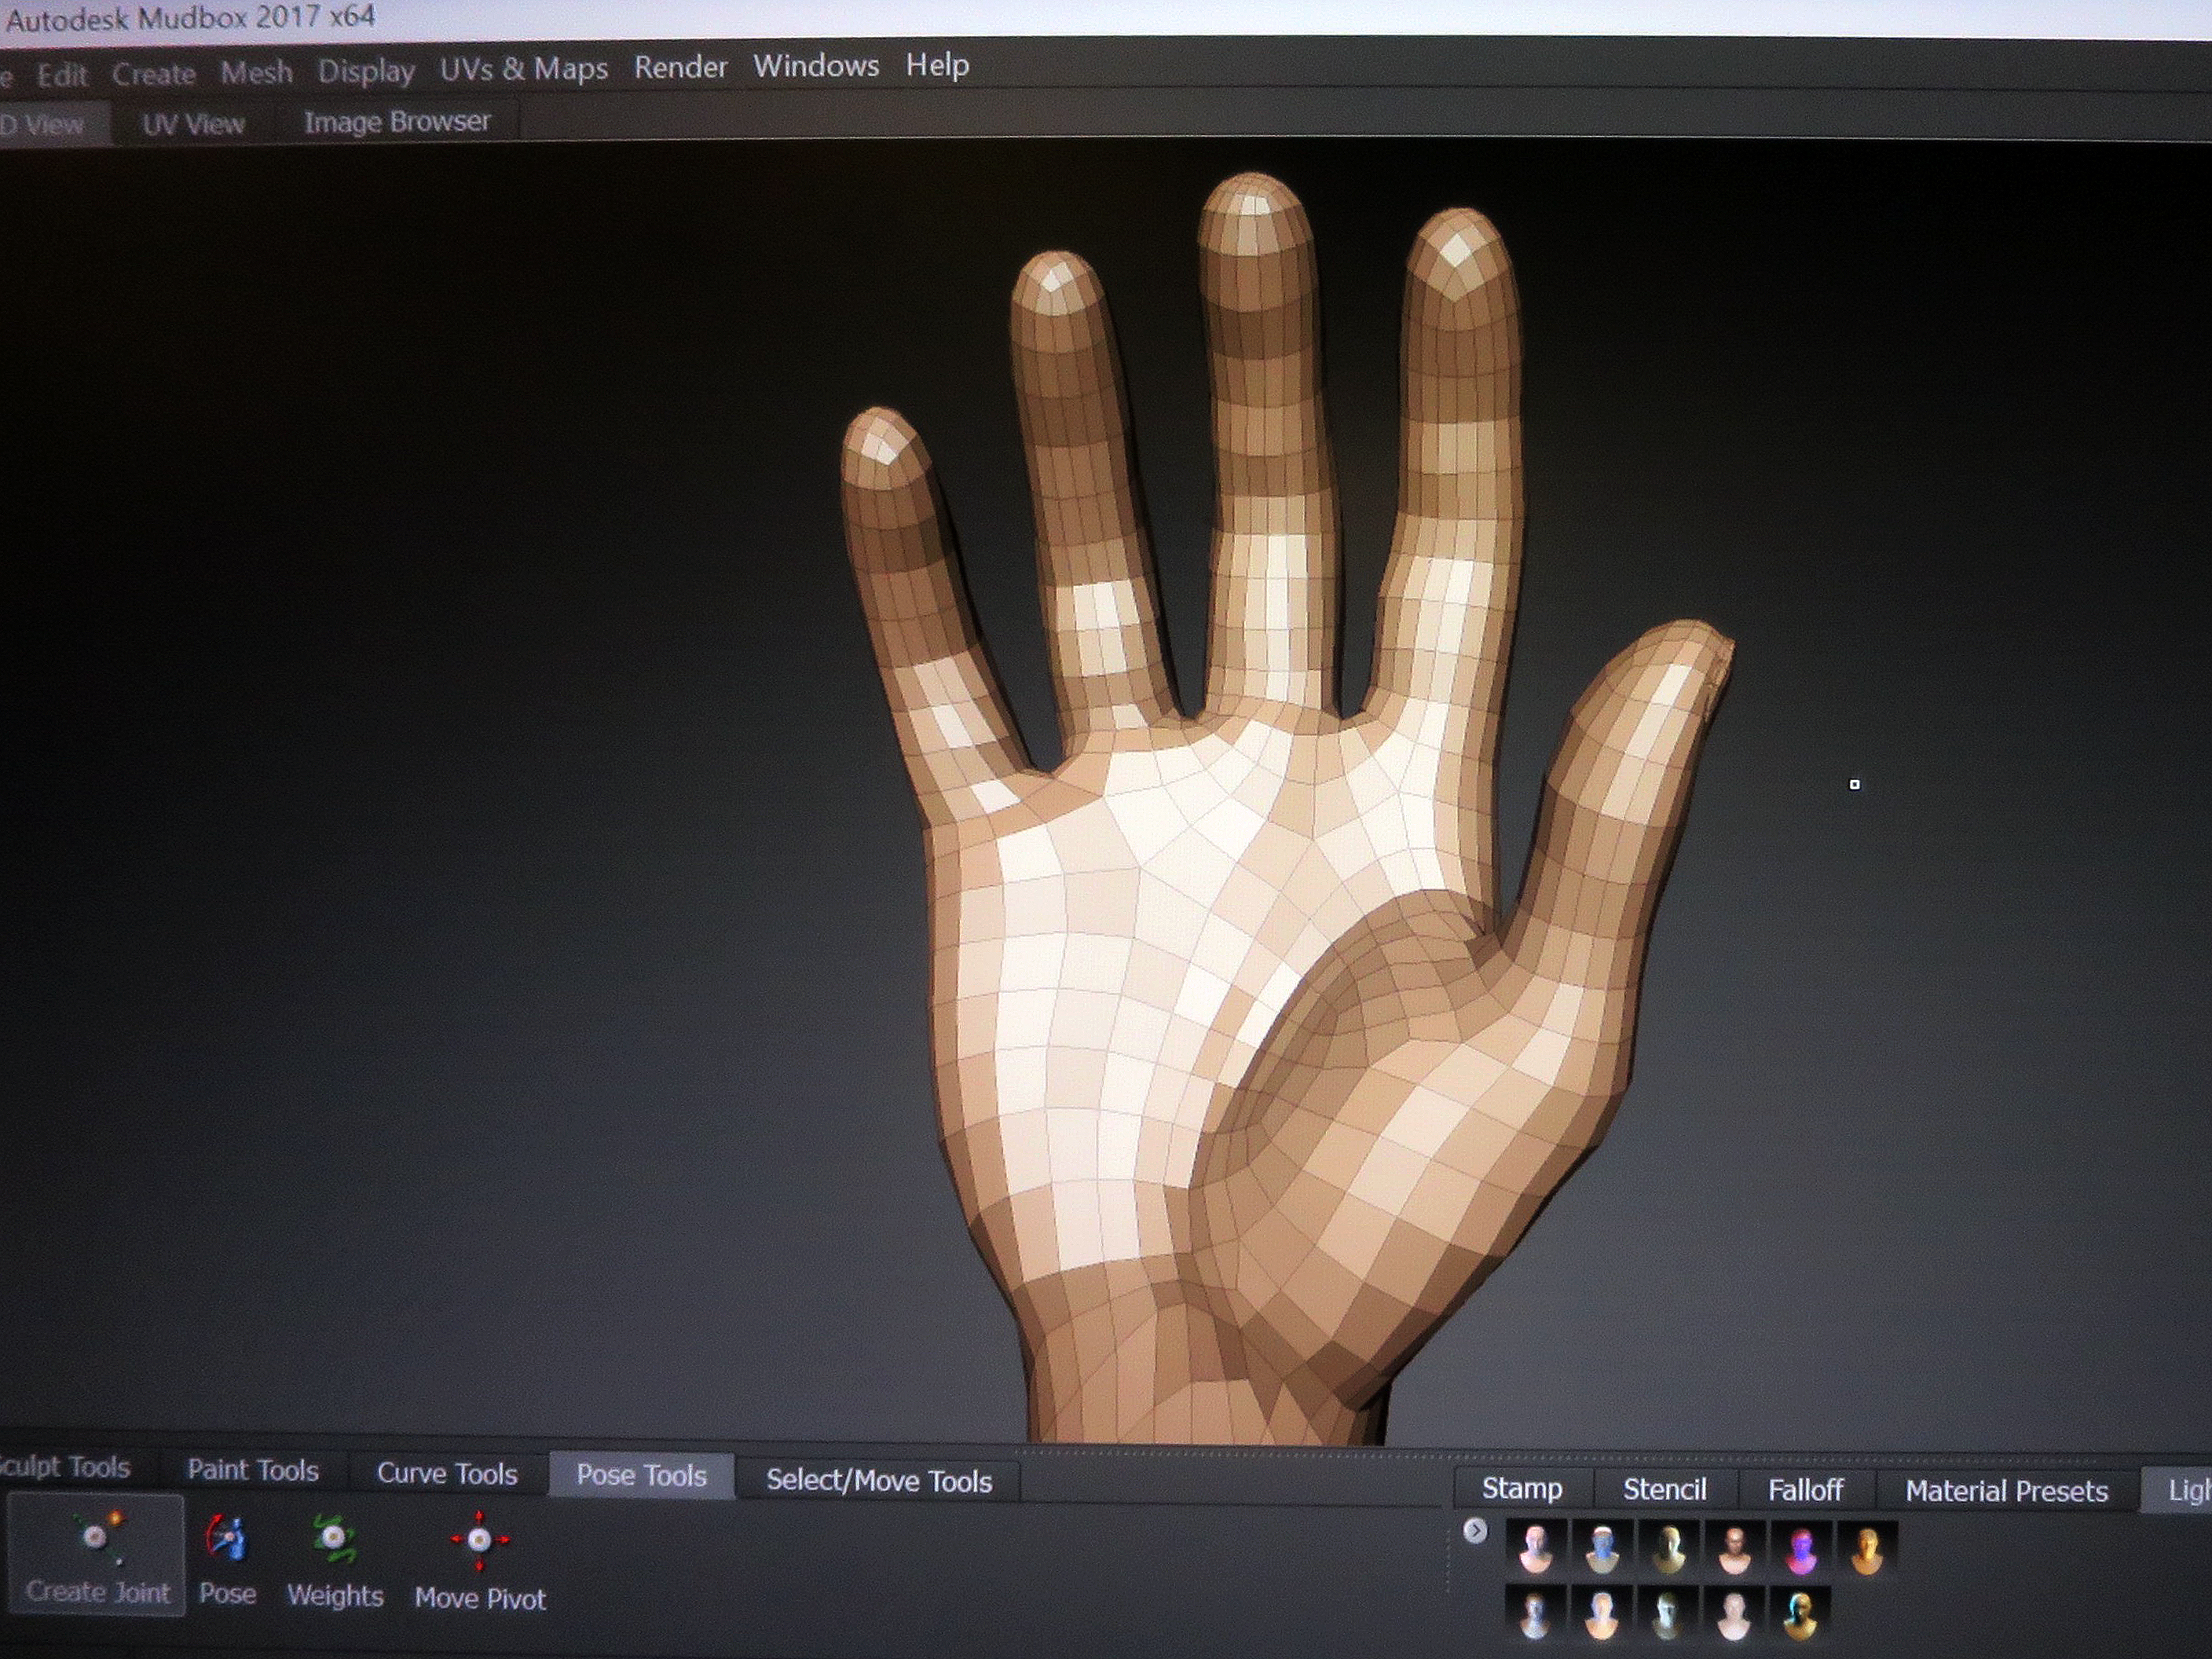Switch to the Paint Tools tab

click(253, 1470)
